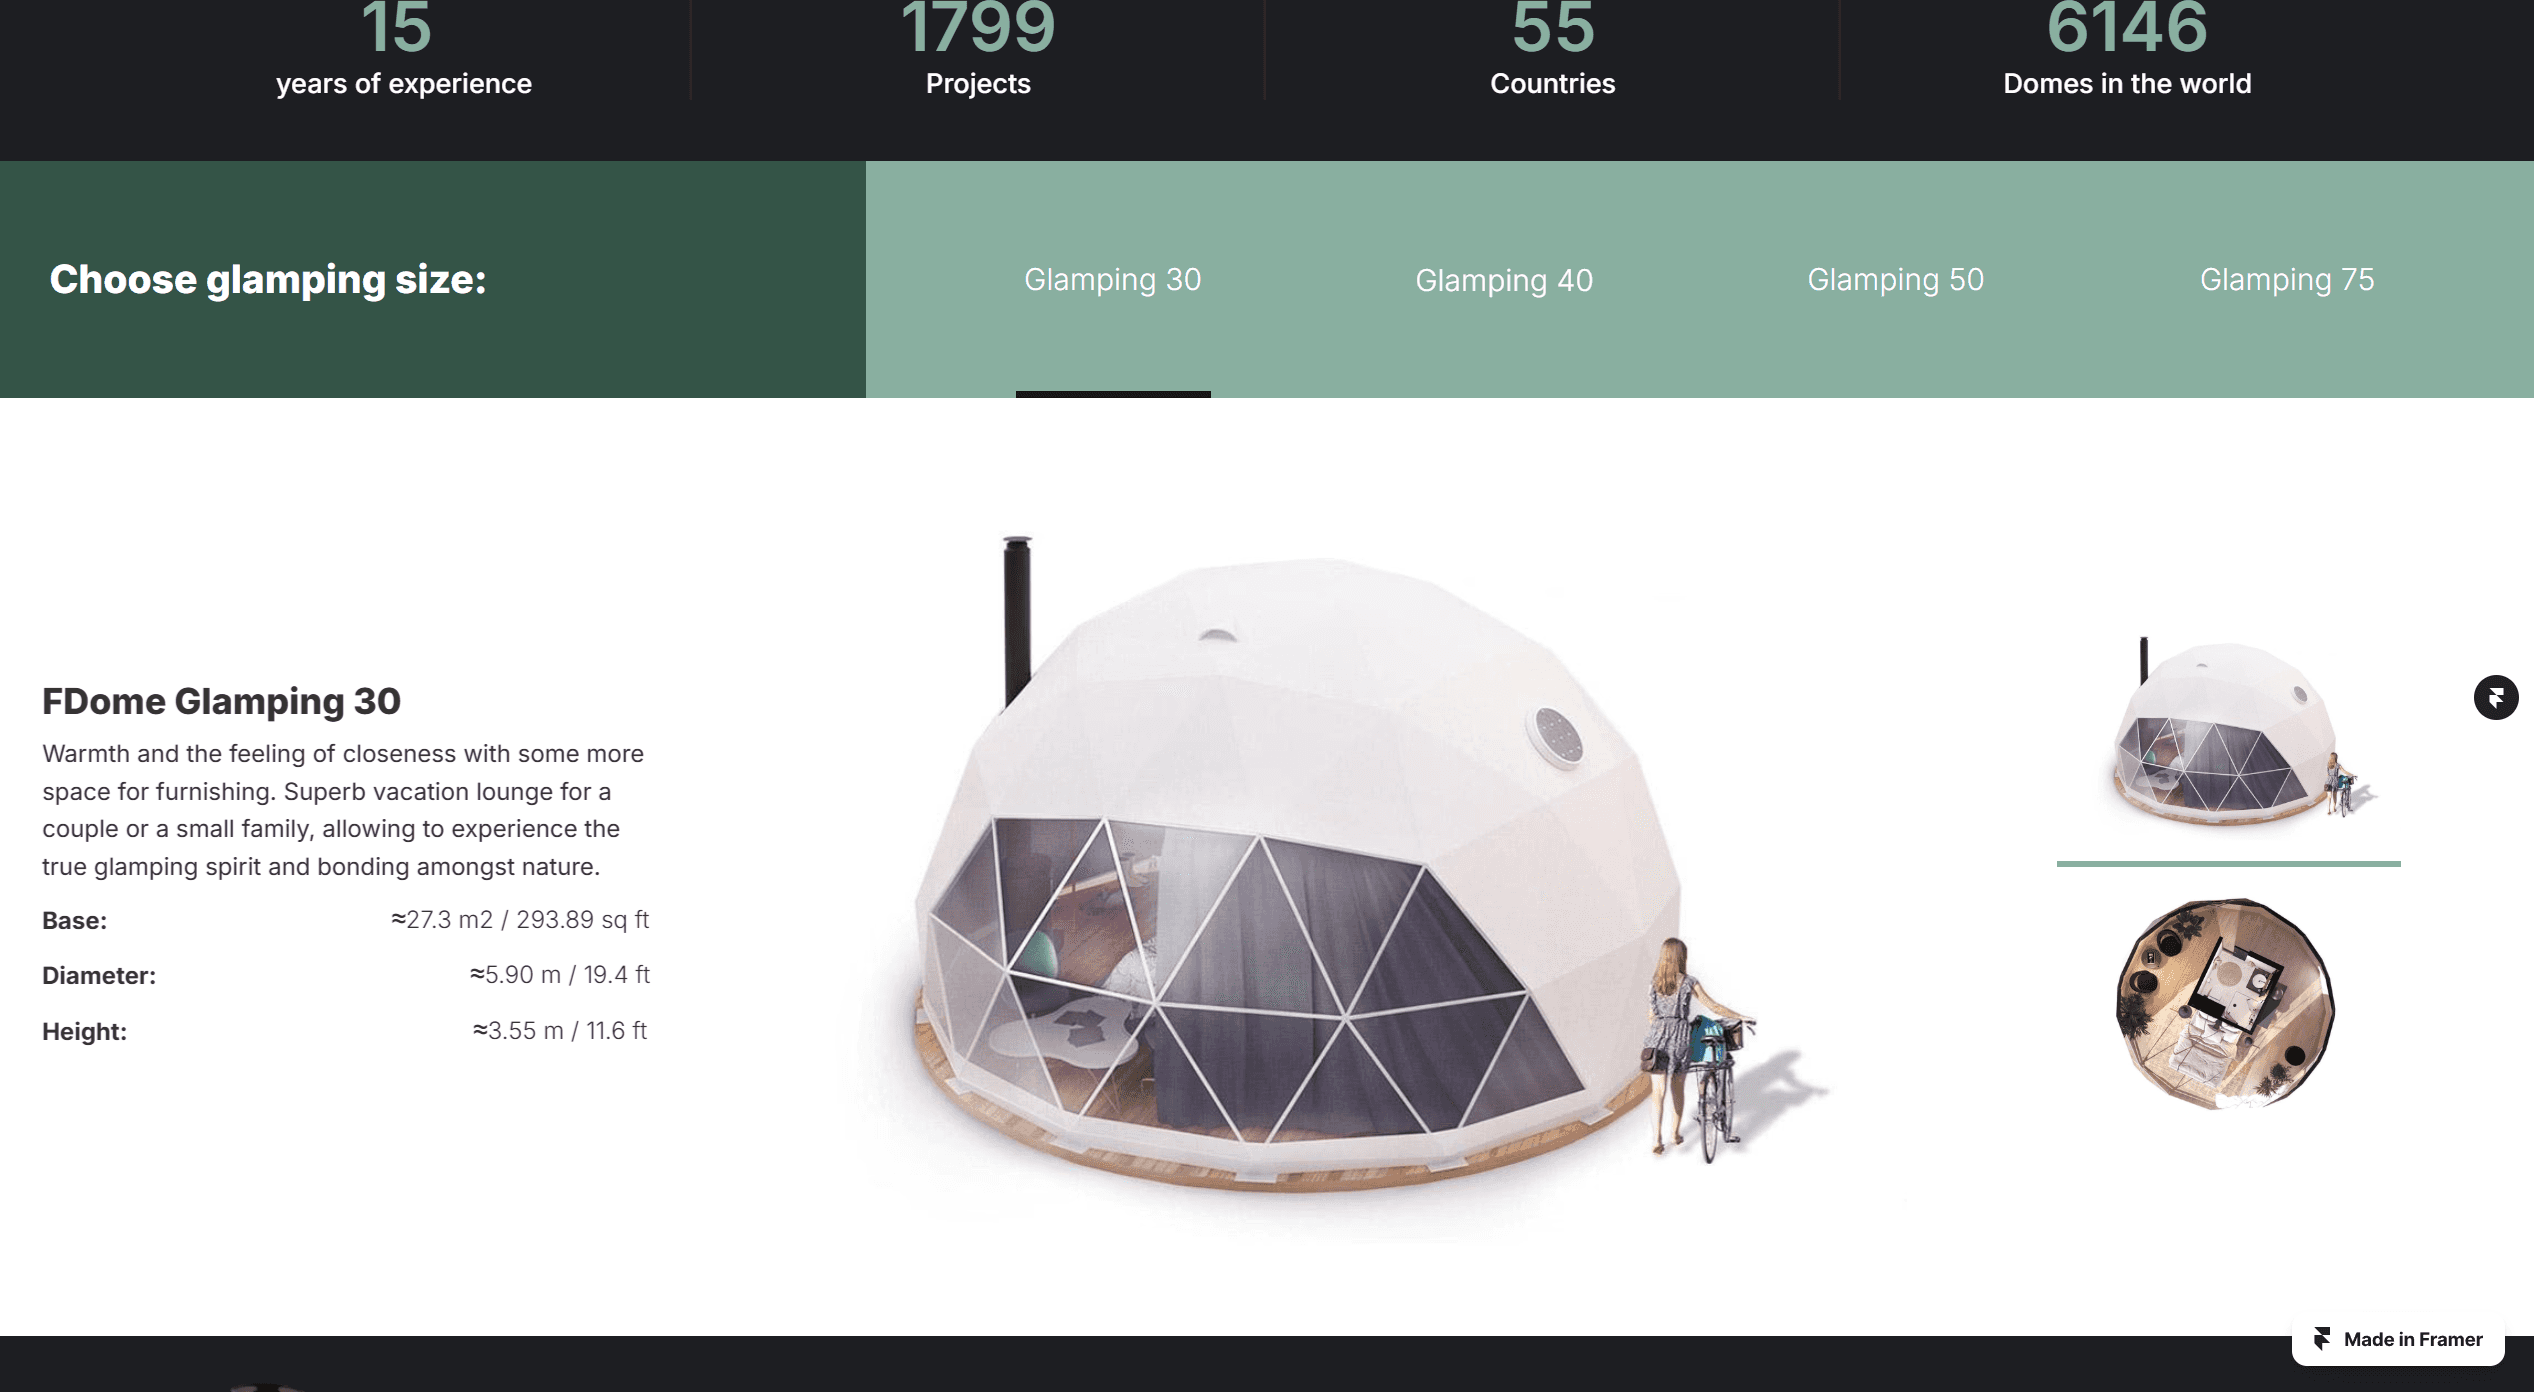The image size is (2534, 1392).
Task: Switch to the Glamping 50 tab
Action: pos(1895,279)
